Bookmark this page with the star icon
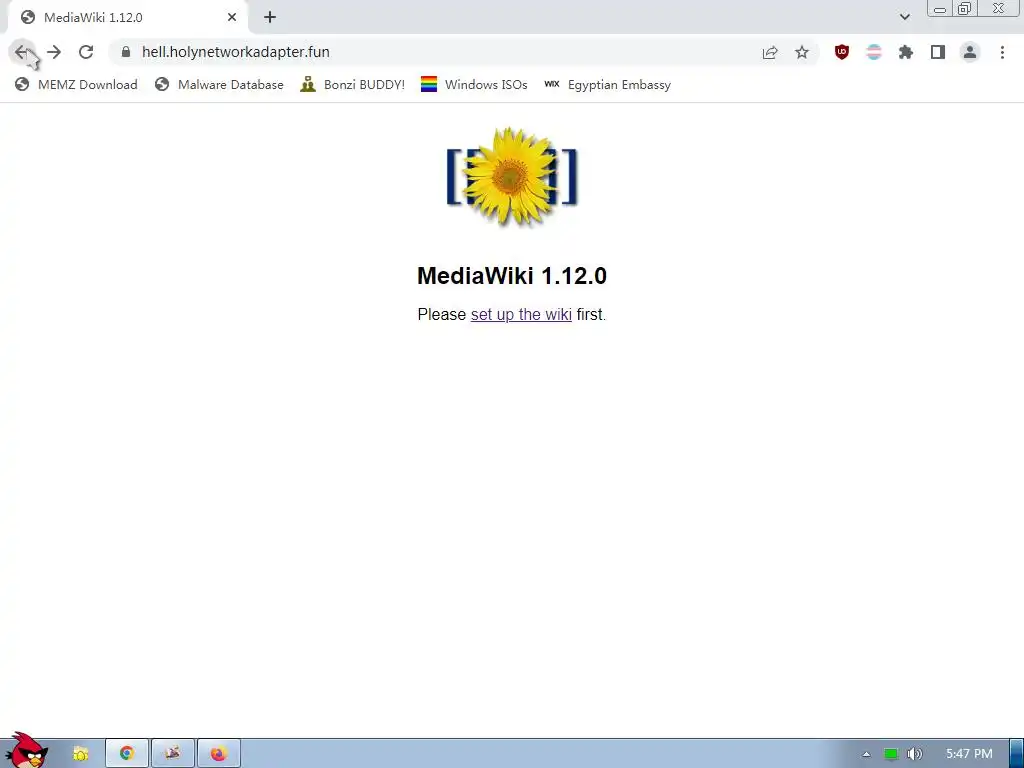The image size is (1024, 768). [802, 52]
